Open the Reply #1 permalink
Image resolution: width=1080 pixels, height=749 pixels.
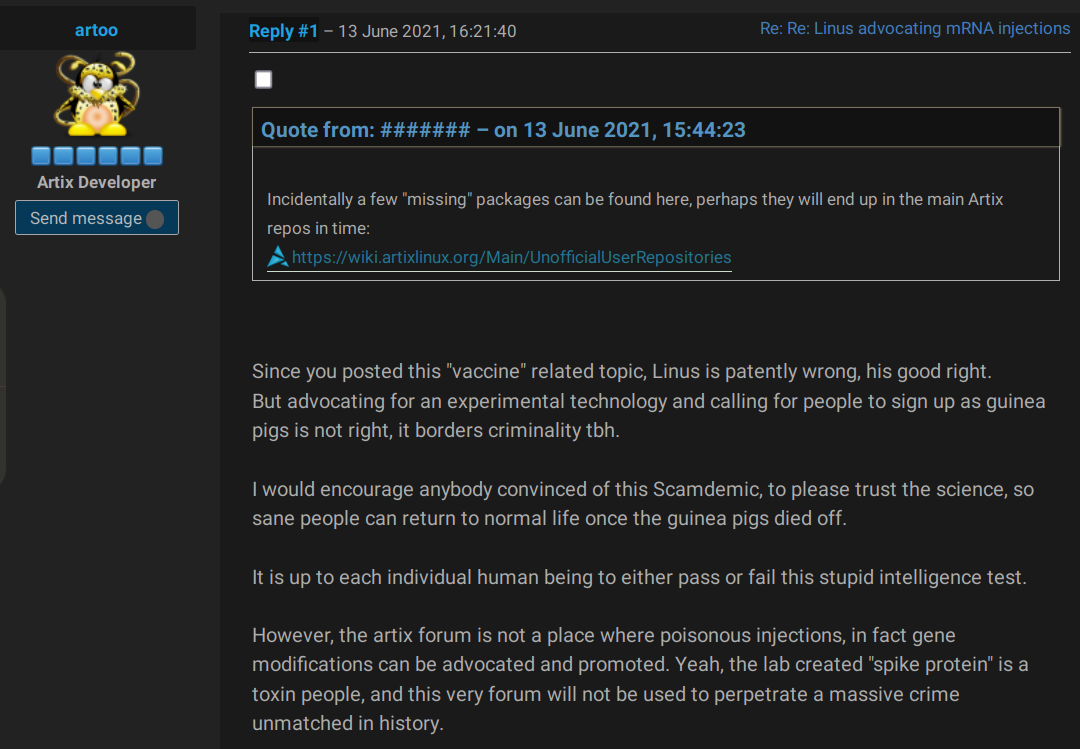click(x=283, y=31)
